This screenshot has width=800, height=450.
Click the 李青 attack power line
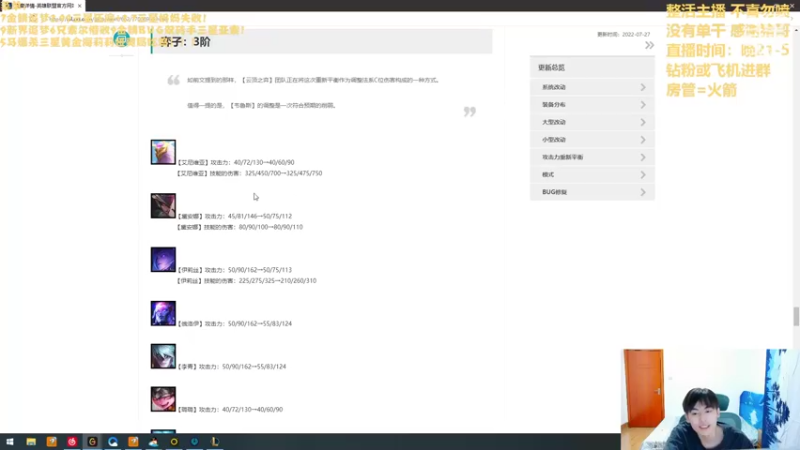pos(231,367)
